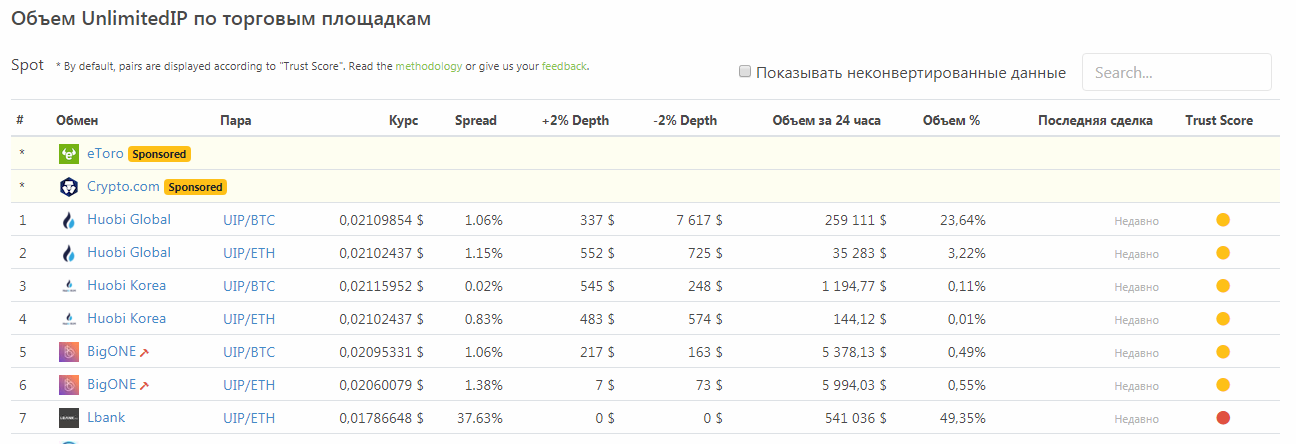Enable Показывать неконвертированные данные checkbox

click(745, 71)
